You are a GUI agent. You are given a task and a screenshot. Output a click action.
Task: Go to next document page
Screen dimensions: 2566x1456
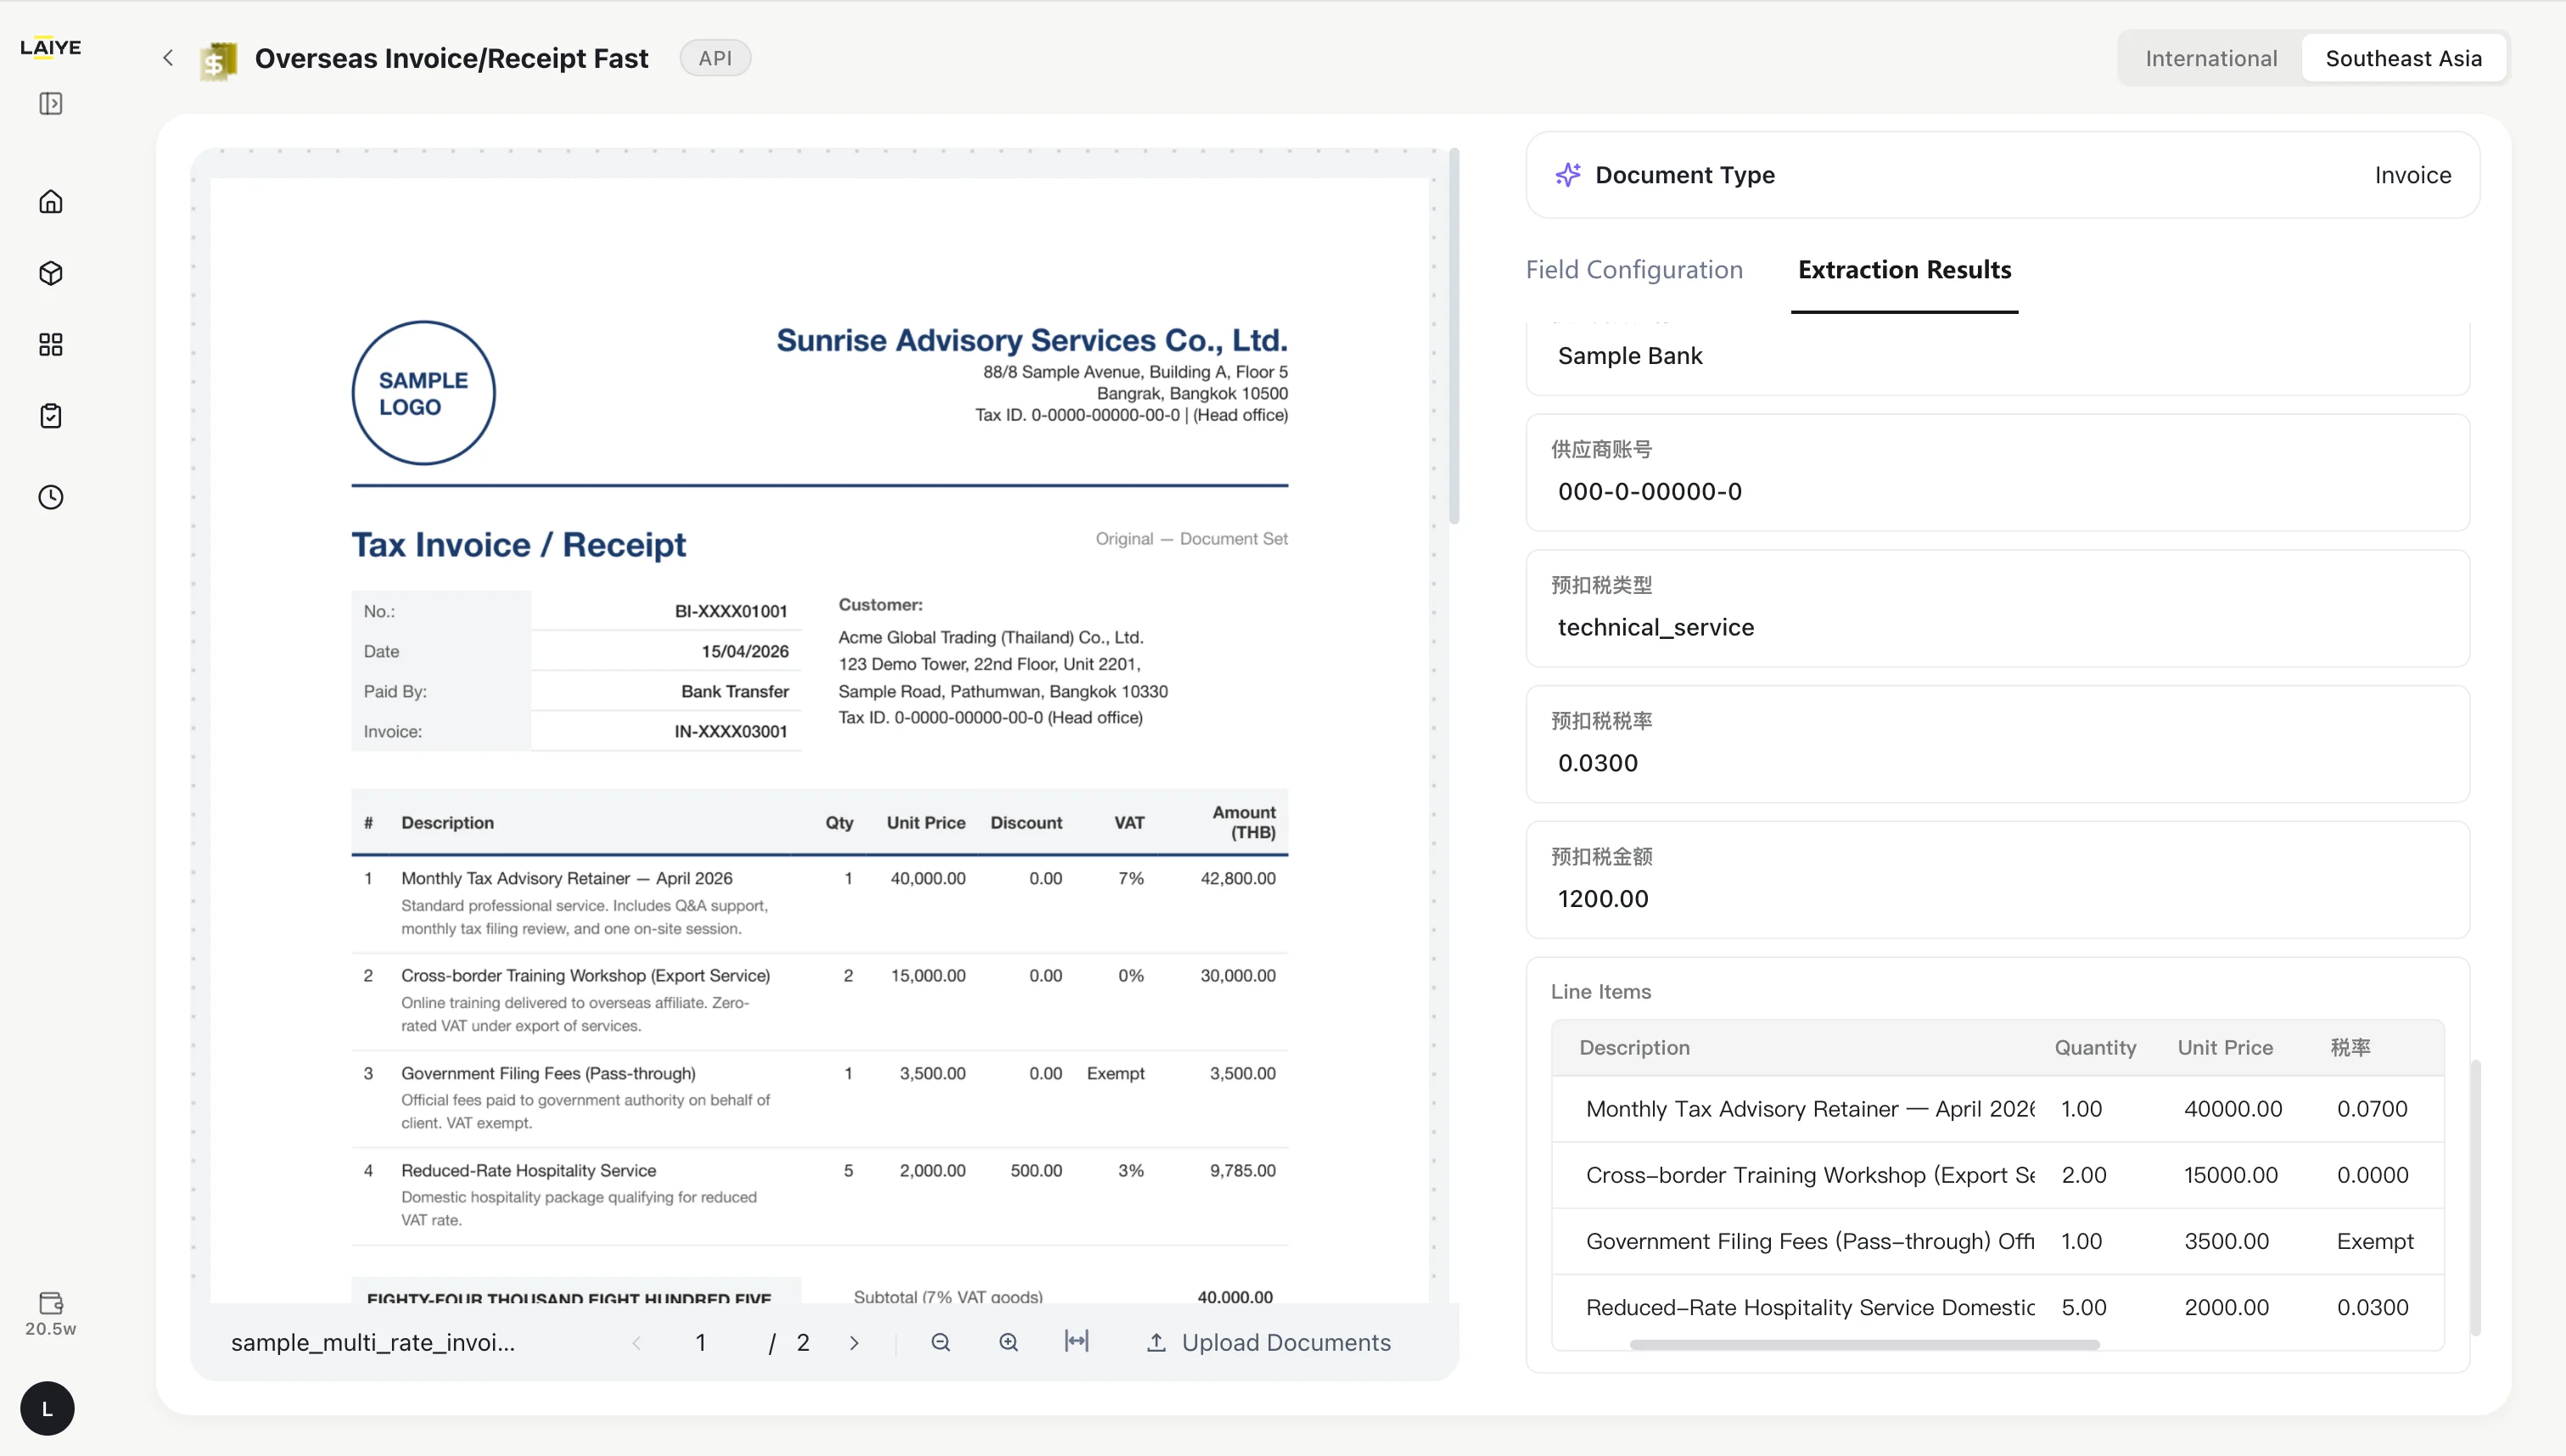(854, 1343)
